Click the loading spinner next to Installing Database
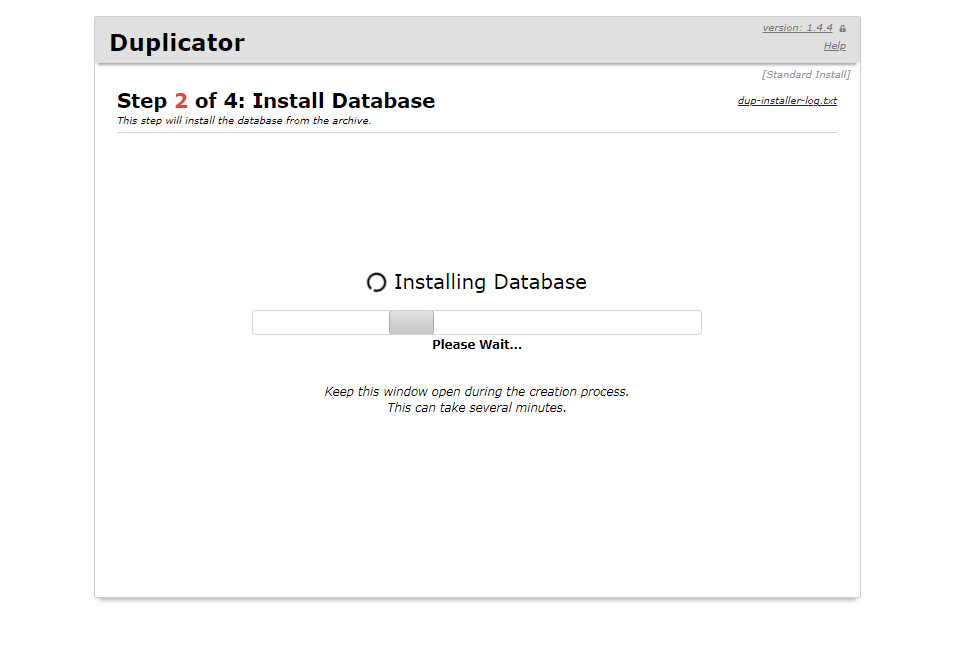Screen dimensions: 956x646 [376, 283]
